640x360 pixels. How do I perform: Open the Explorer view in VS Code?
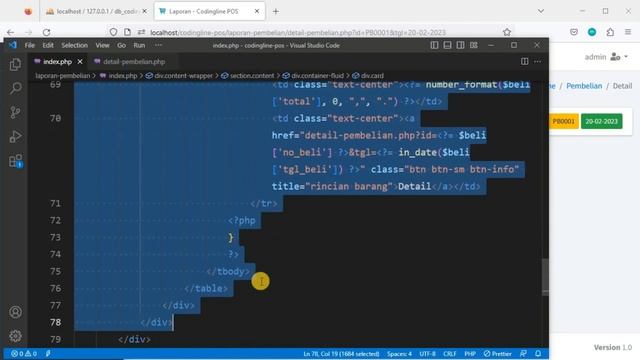point(15,64)
